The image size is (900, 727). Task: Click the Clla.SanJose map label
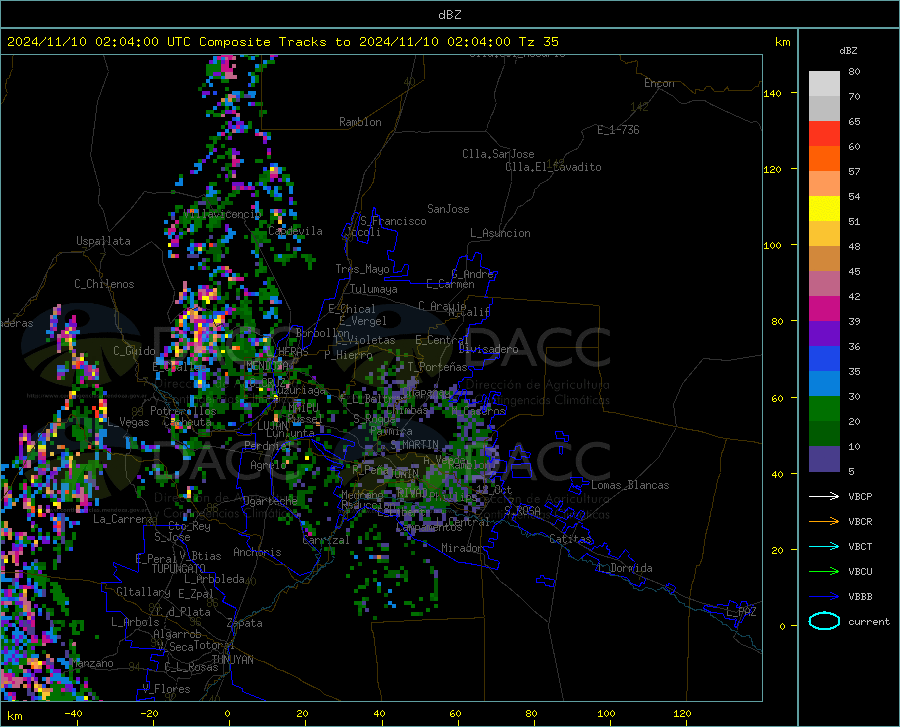(498, 154)
